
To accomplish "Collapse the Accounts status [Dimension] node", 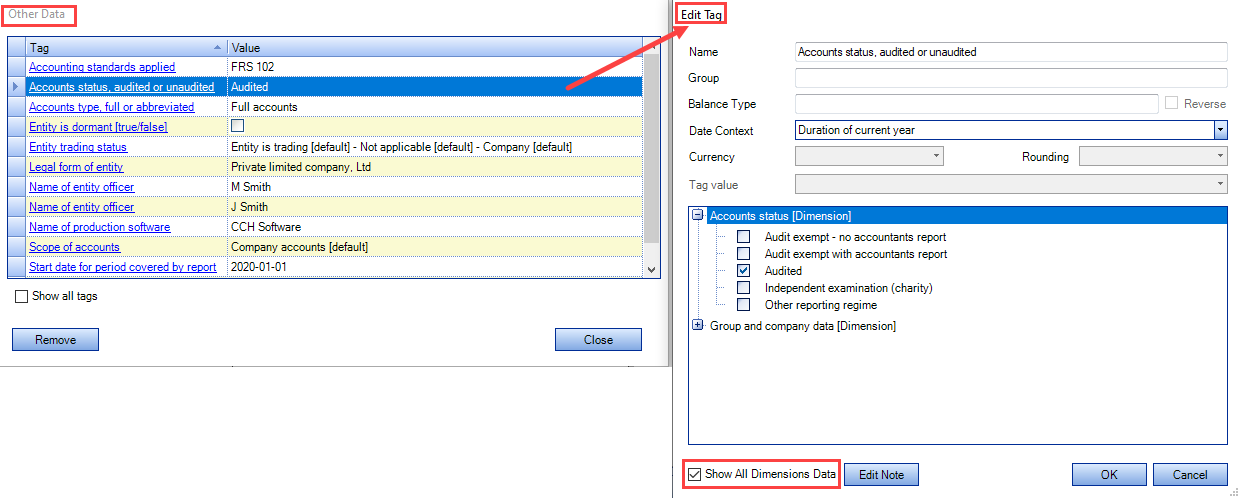I will 698,215.
